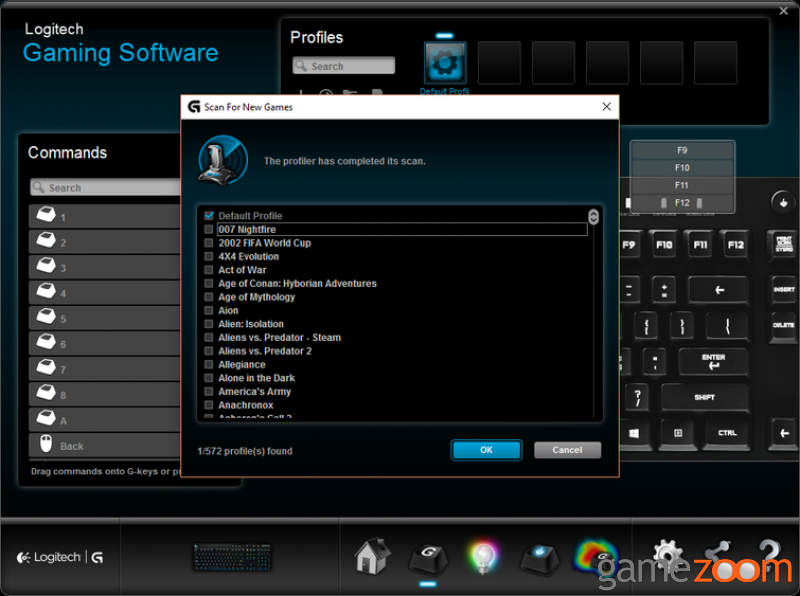800x596 pixels.
Task: Select the key command labeled 7 in Commands
Action: coord(105,369)
